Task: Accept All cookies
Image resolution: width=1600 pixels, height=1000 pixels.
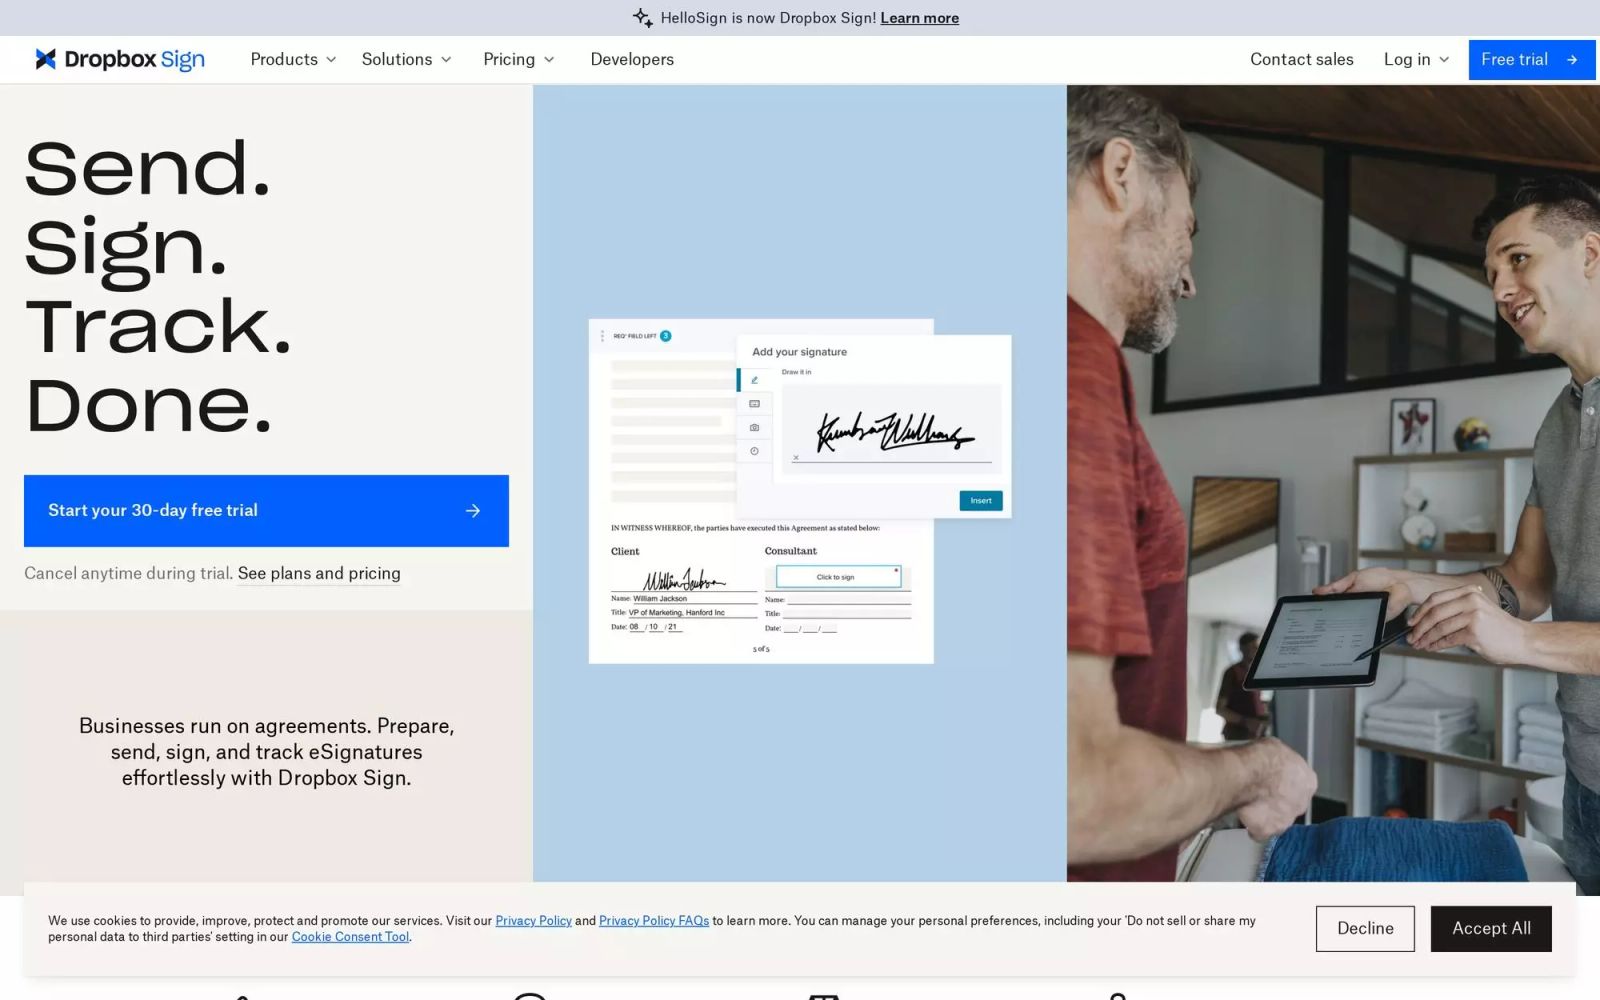Action: [x=1491, y=929]
